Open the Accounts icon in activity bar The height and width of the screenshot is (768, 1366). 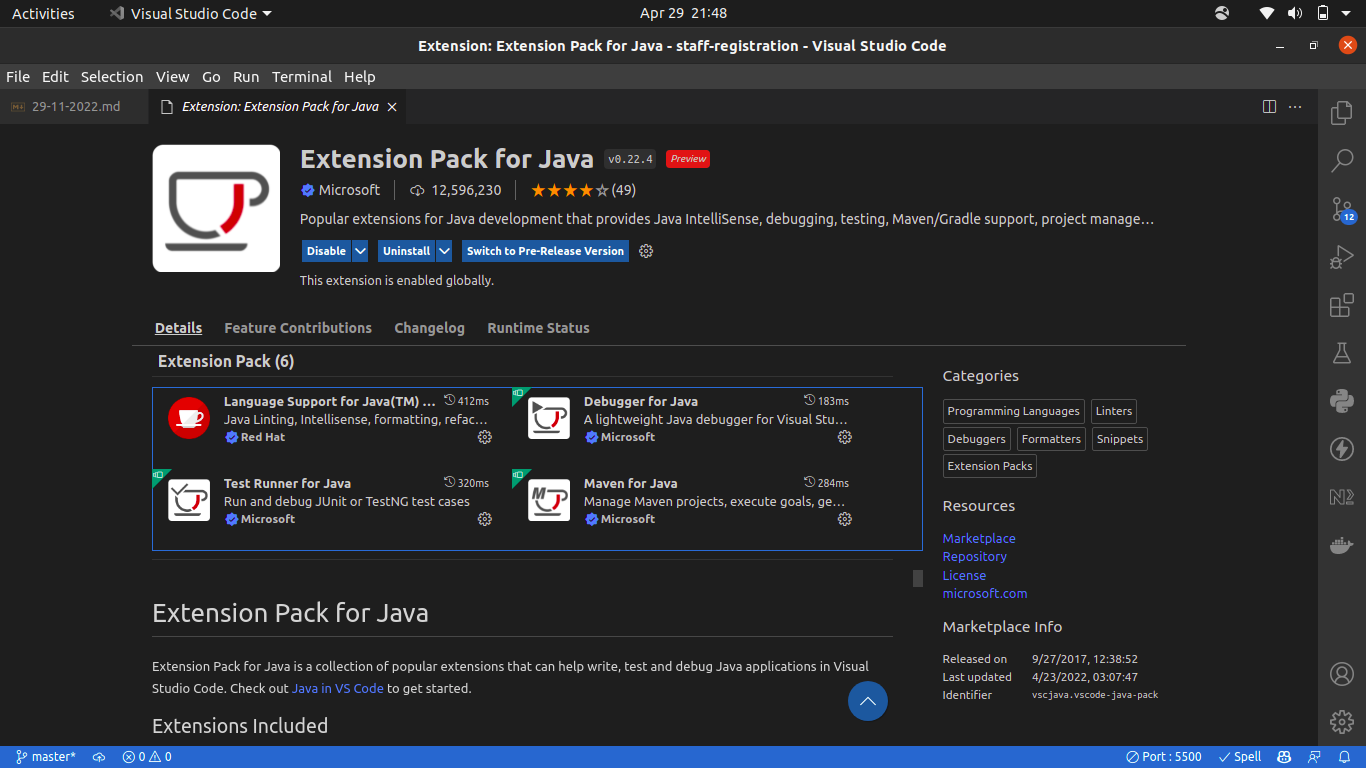tap(1342, 674)
